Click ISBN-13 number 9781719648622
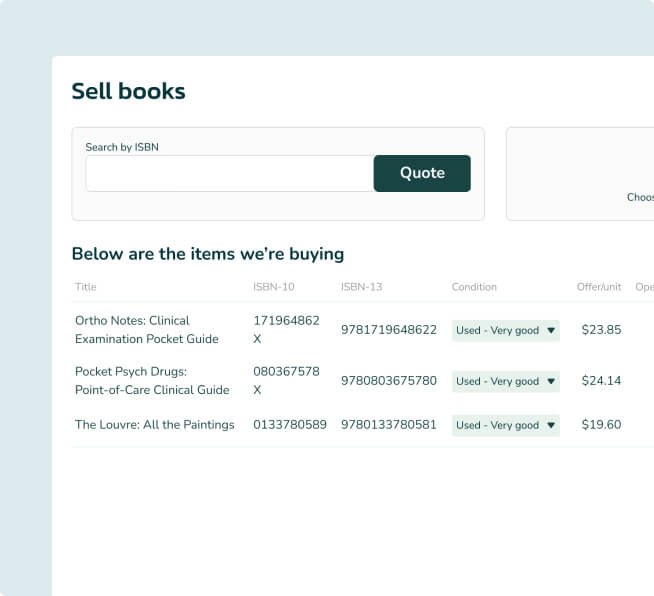The width and height of the screenshot is (654, 596). click(388, 330)
